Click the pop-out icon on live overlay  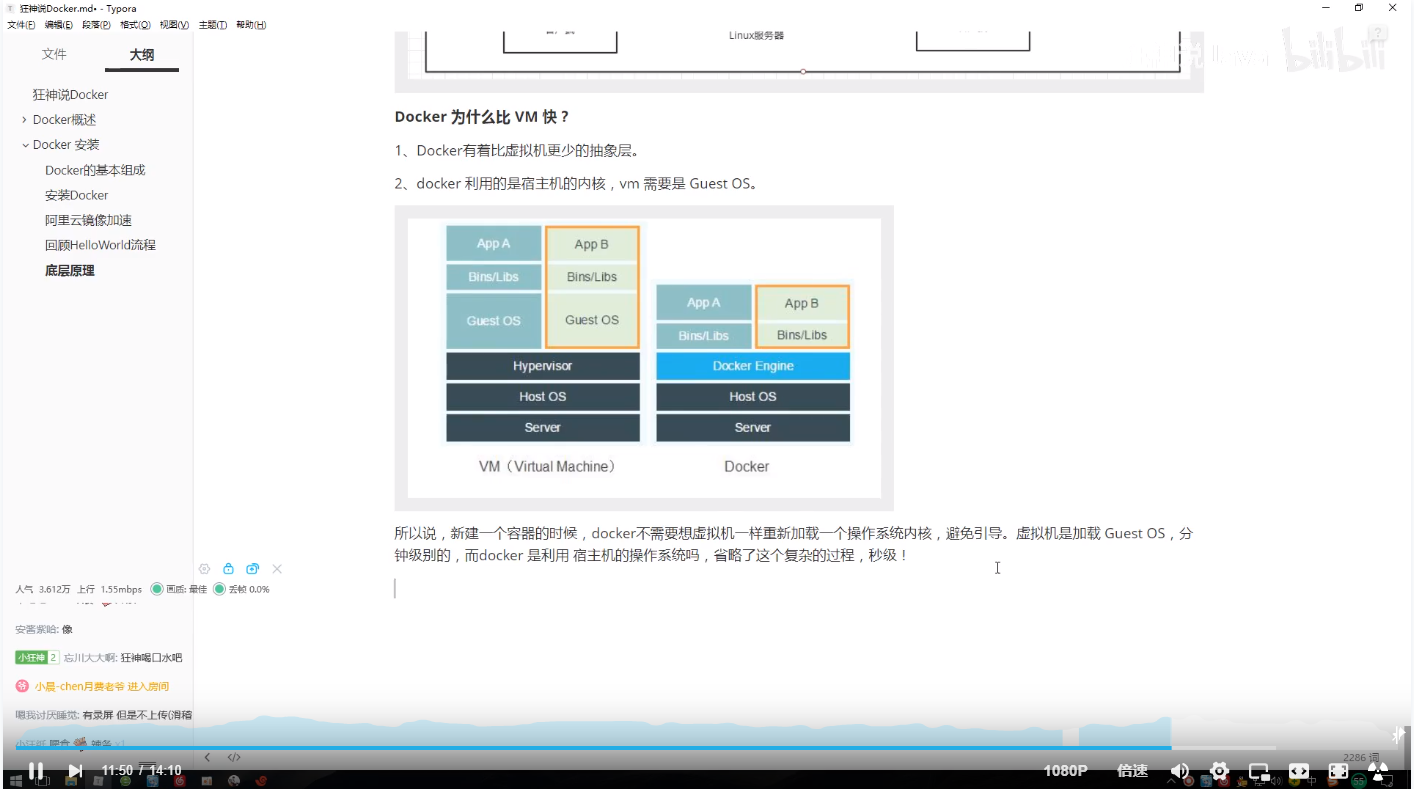(x=252, y=569)
